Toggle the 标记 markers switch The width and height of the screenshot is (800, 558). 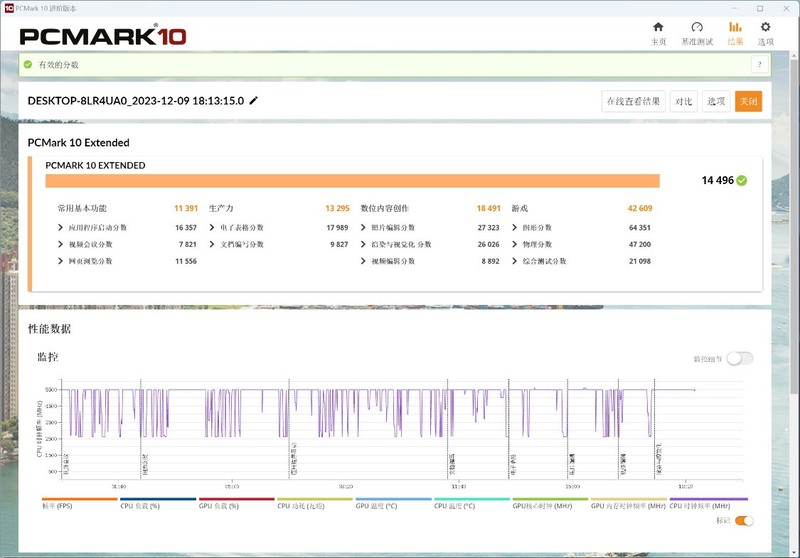click(x=744, y=521)
